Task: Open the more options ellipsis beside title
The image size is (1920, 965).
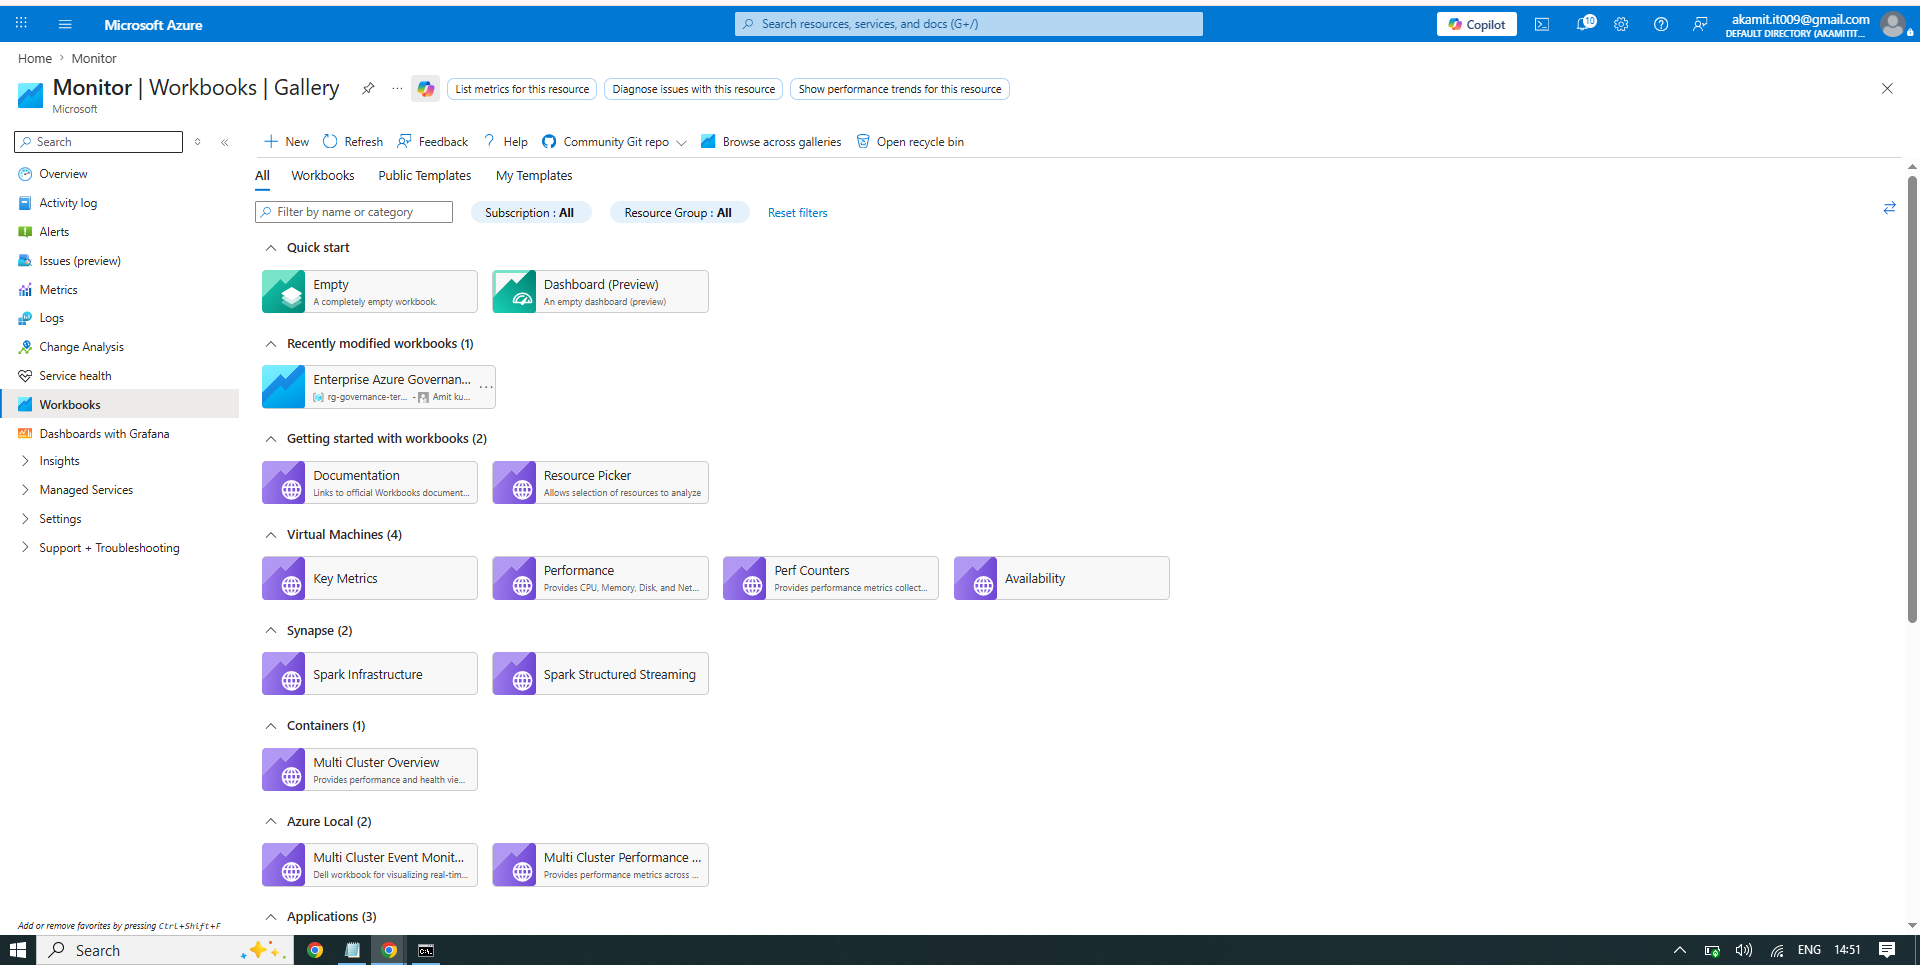Action: (x=397, y=88)
